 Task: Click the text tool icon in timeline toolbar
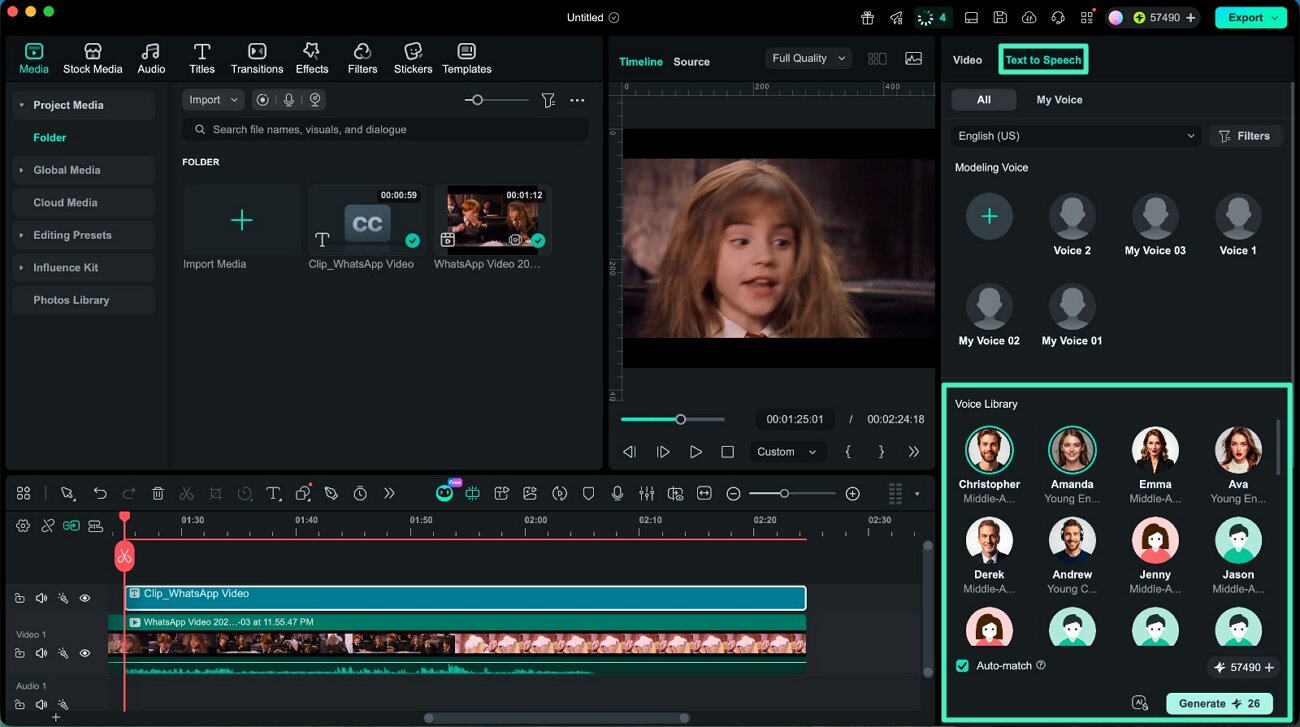tap(274, 493)
